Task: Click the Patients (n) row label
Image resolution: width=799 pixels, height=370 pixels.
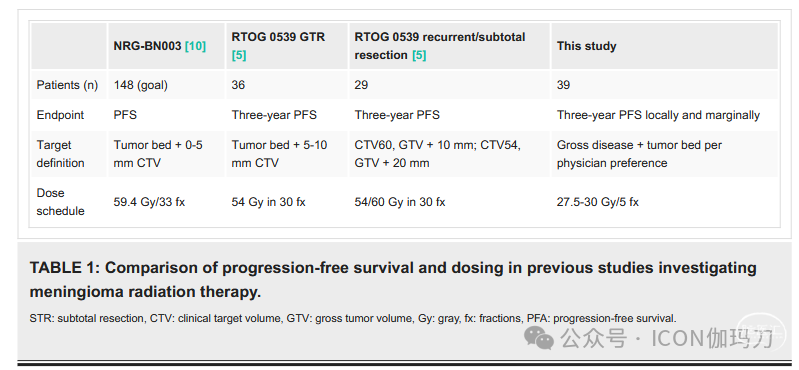Action: coord(67,85)
